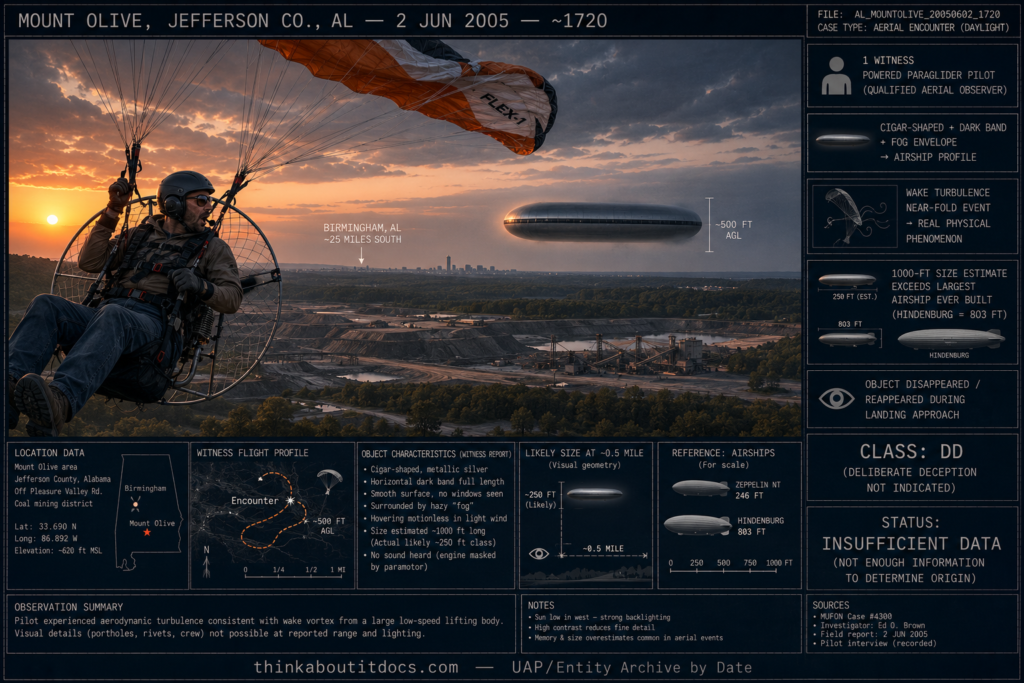Viewport: 1024px width, 683px height.
Task: Select the paraglider icon in Witness Flight Profile
Action: [329, 482]
